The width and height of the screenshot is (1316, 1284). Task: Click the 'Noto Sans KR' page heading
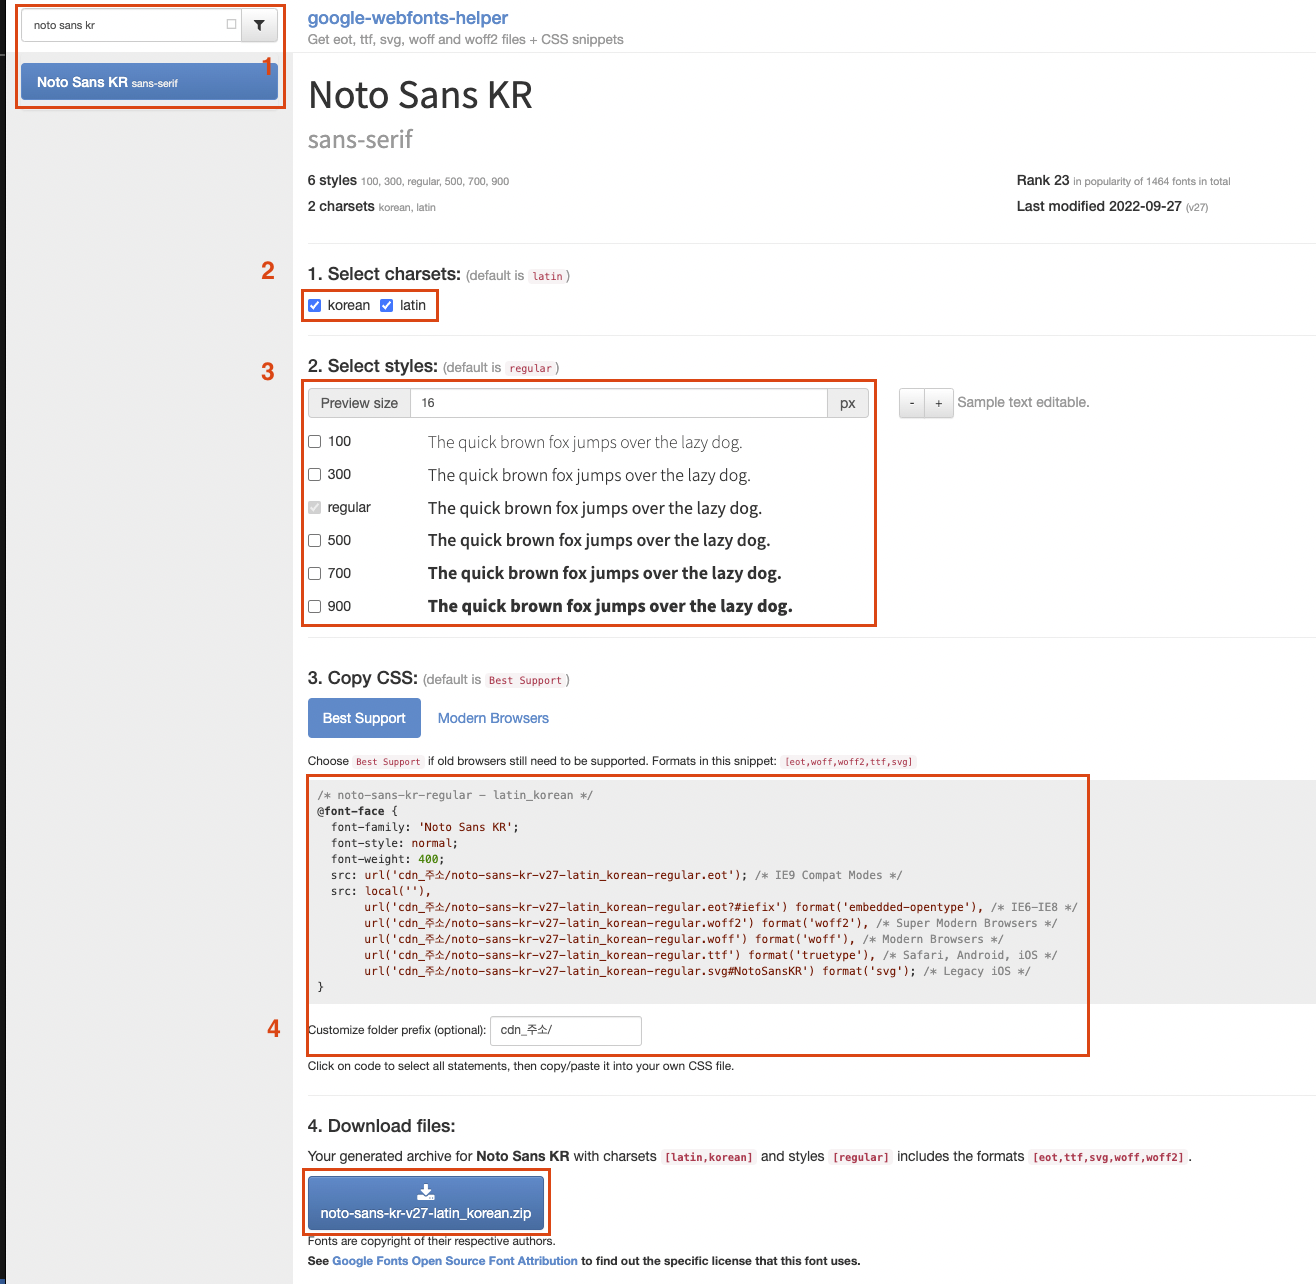pos(420,95)
